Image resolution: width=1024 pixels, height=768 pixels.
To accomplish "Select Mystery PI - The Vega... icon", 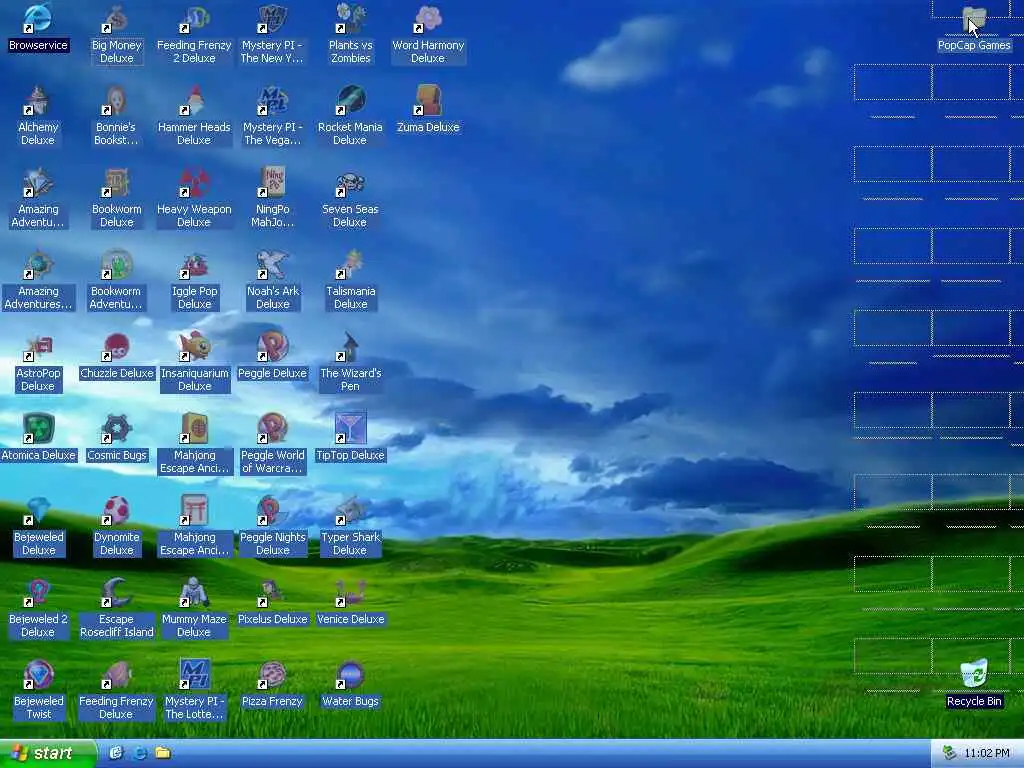I will 272,116.
